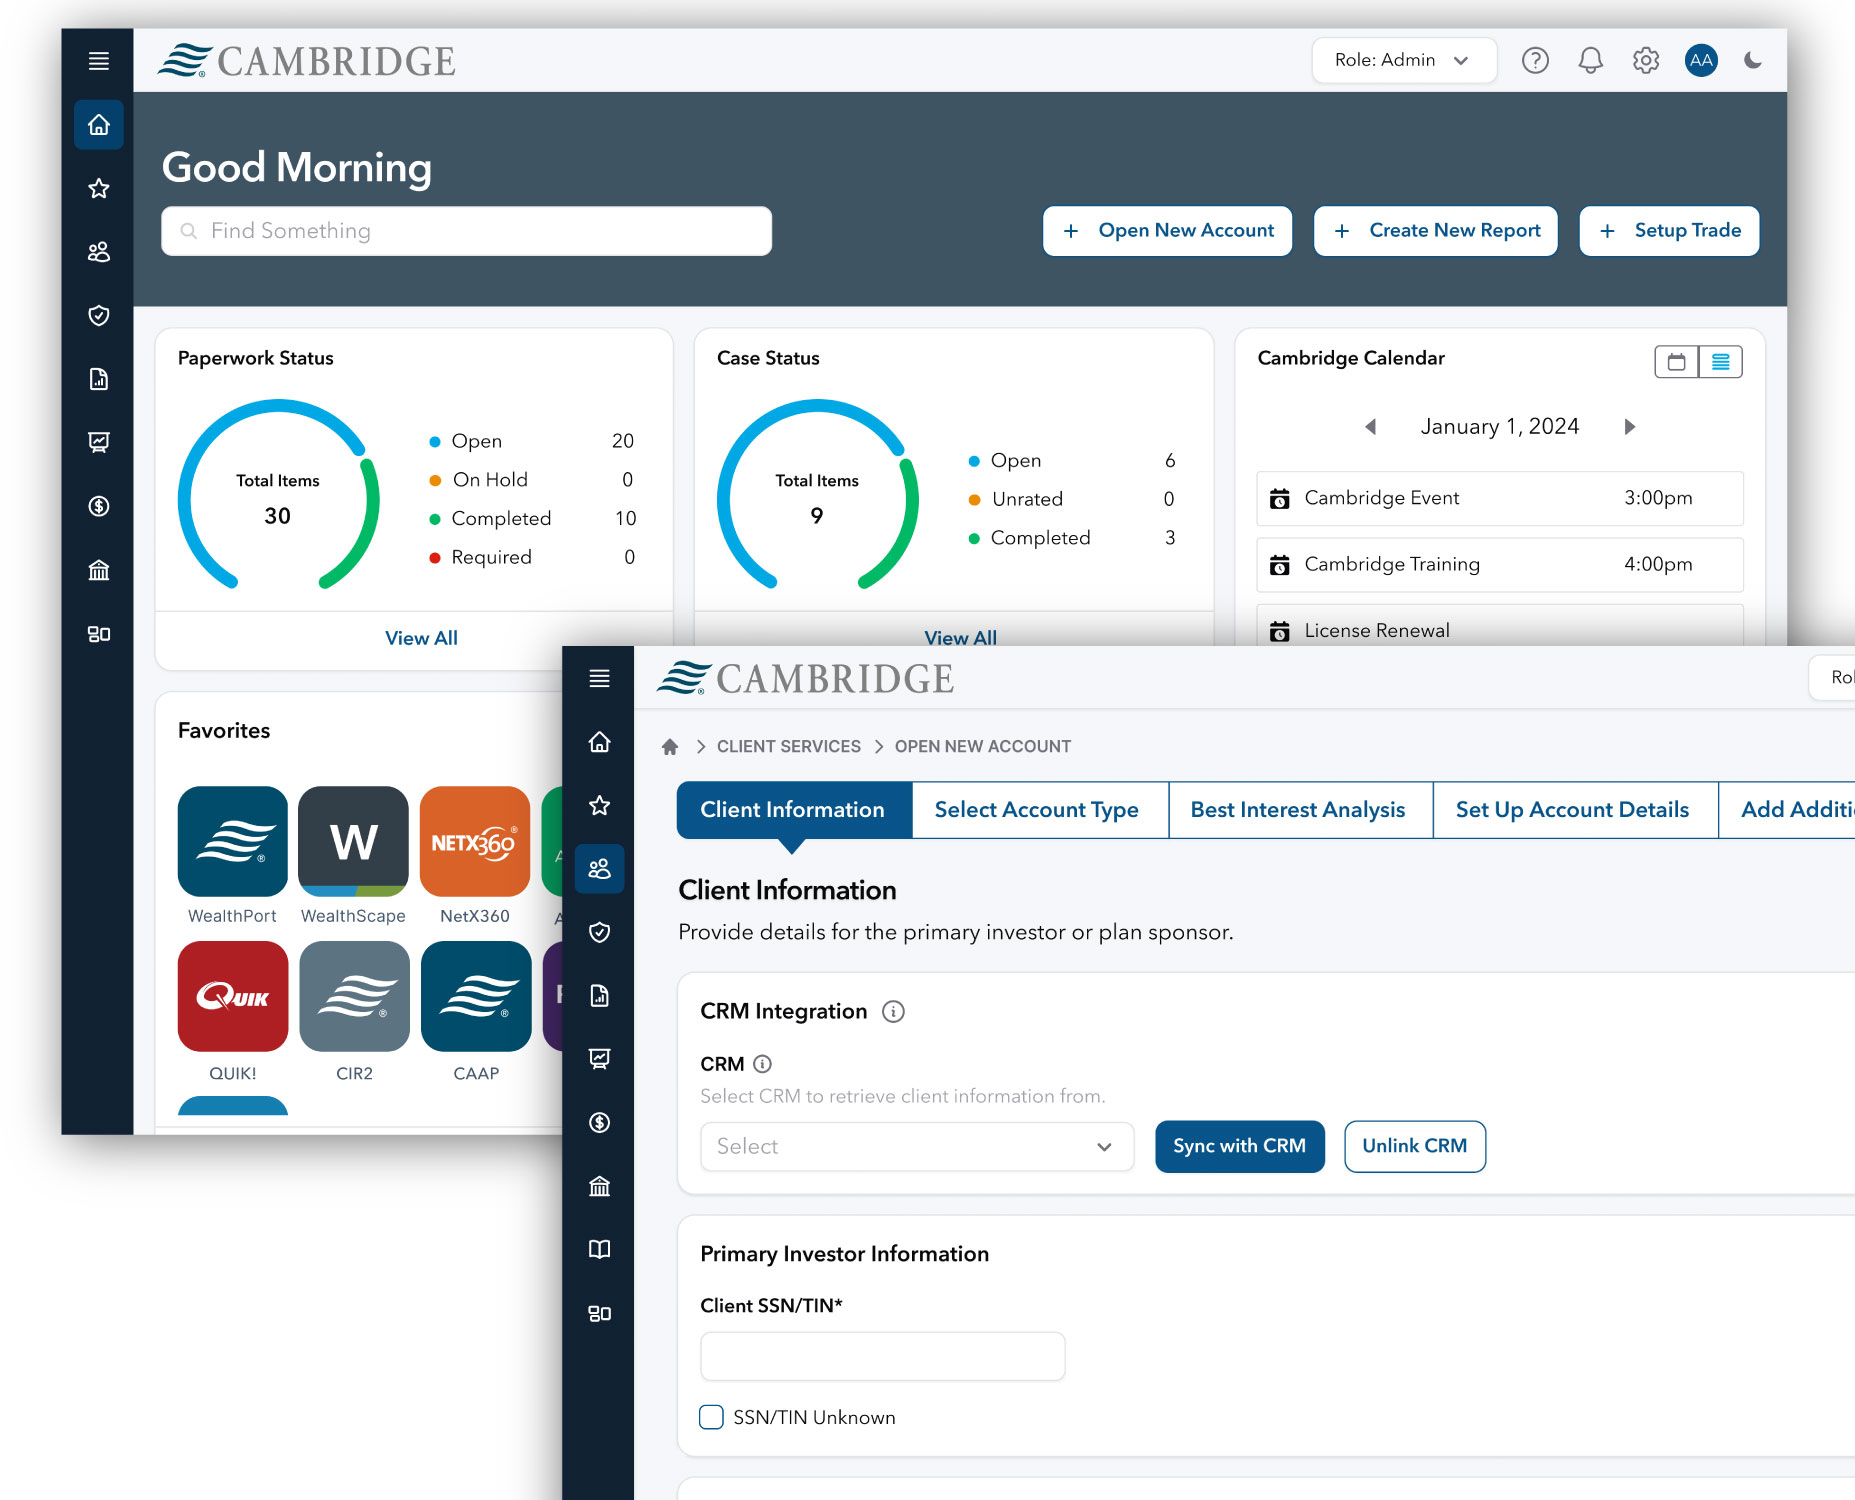Focus the Find Something search field
This screenshot has width=1855, height=1500.
click(x=466, y=231)
